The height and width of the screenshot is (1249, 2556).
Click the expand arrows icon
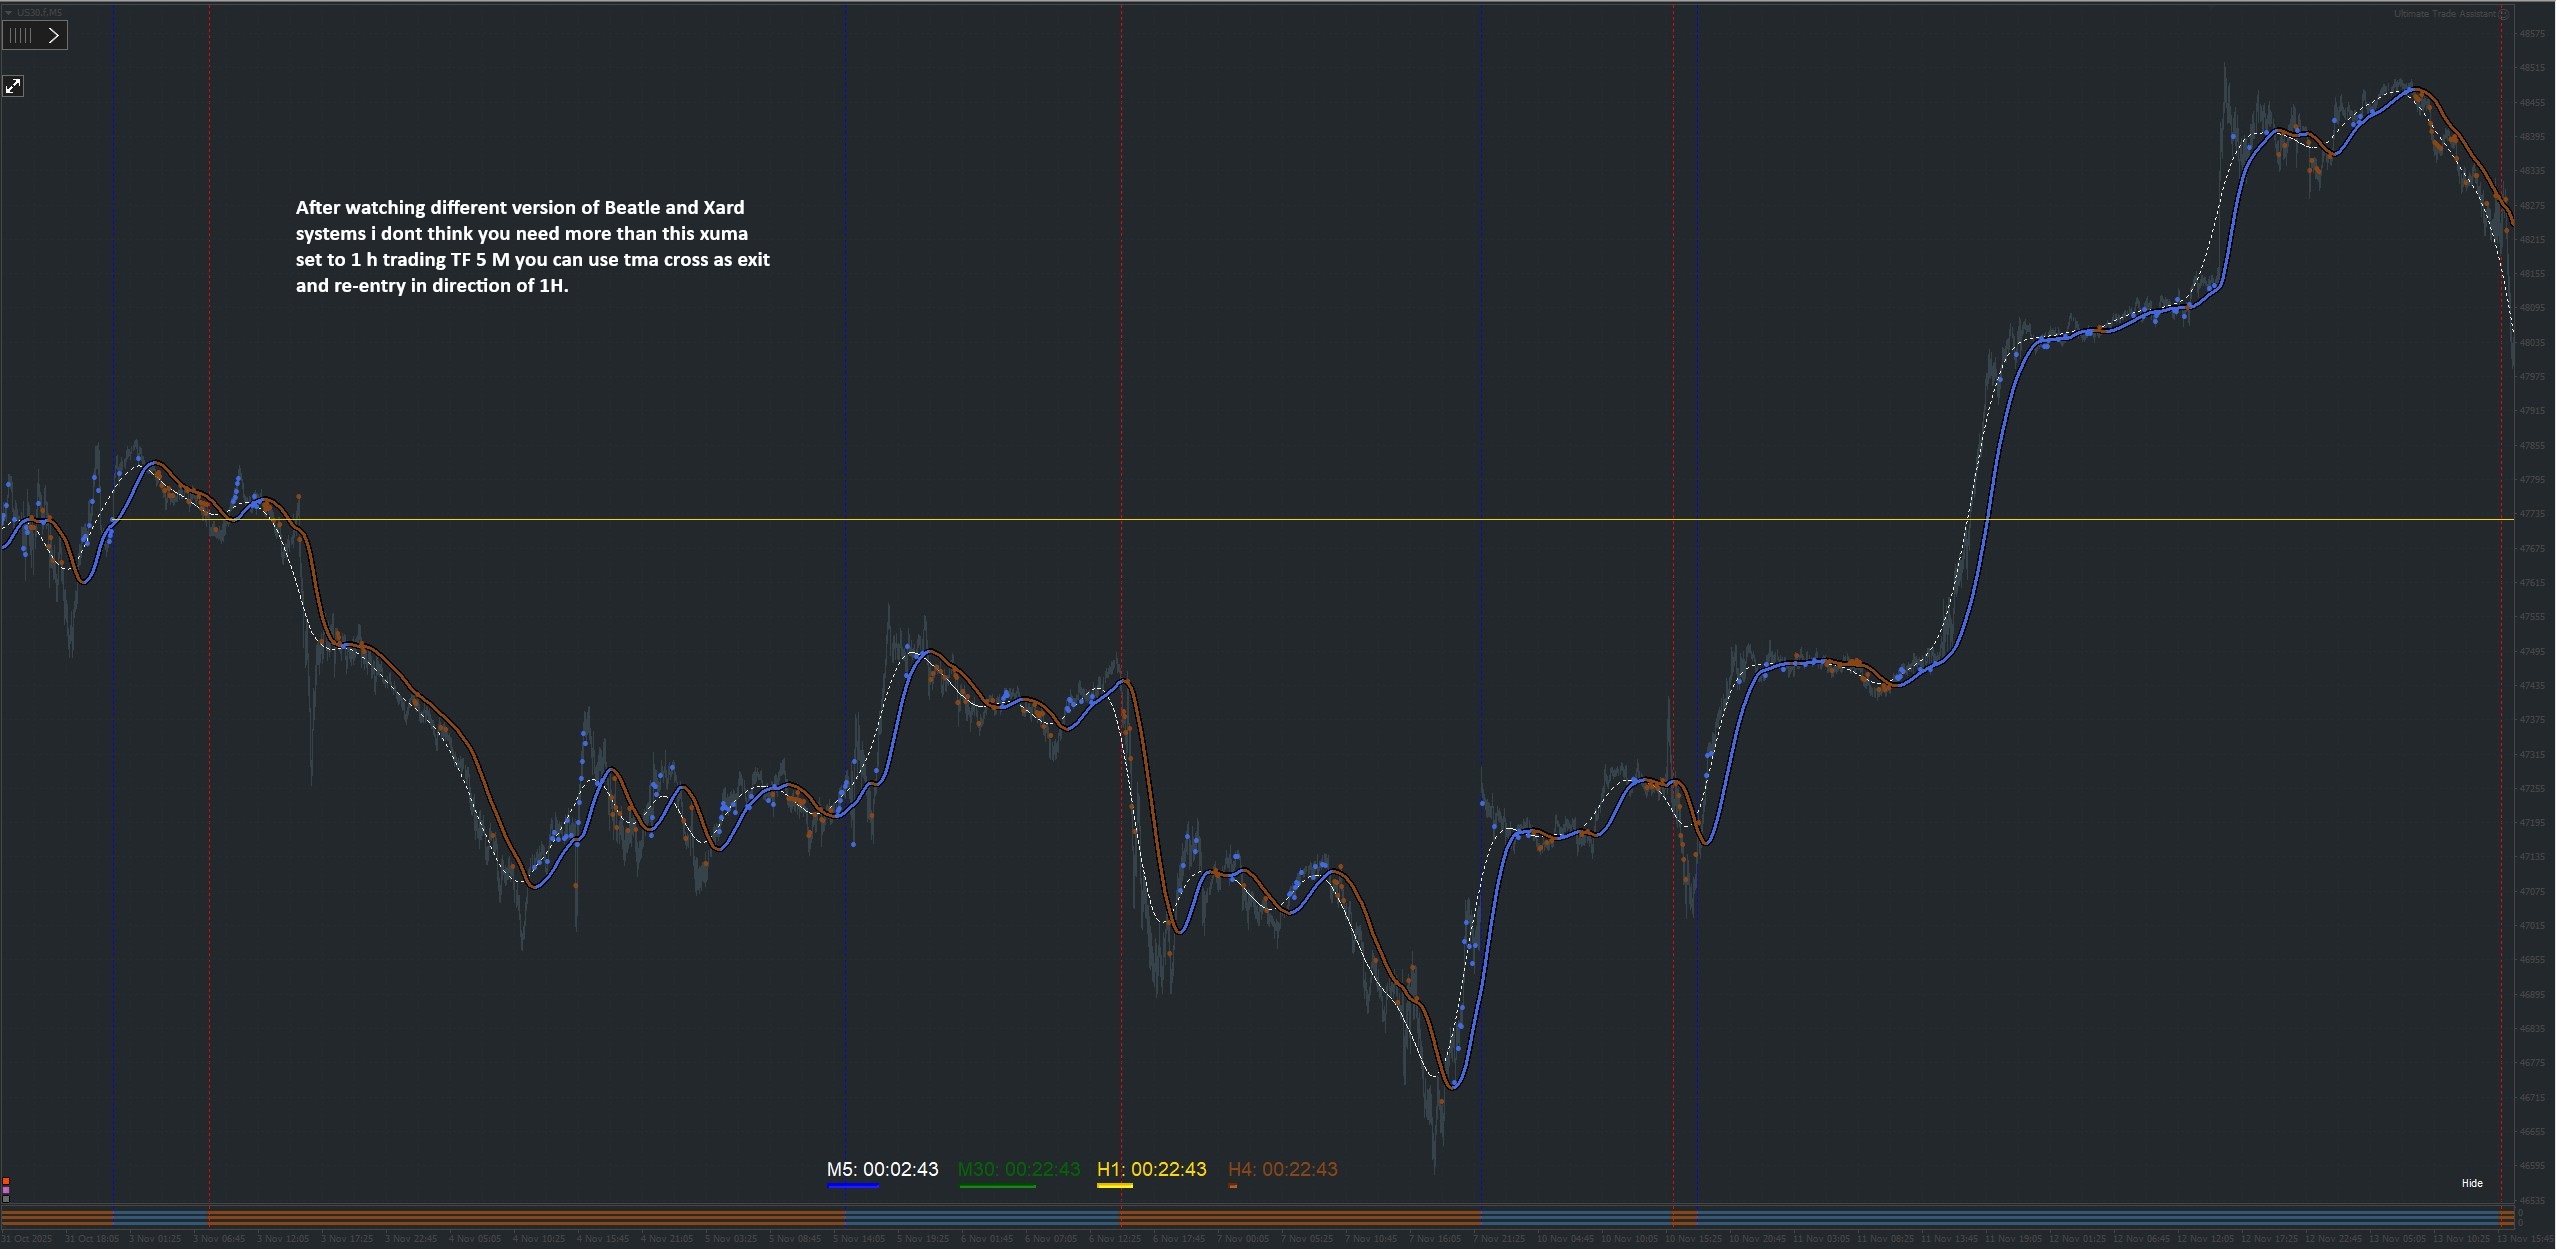(13, 86)
